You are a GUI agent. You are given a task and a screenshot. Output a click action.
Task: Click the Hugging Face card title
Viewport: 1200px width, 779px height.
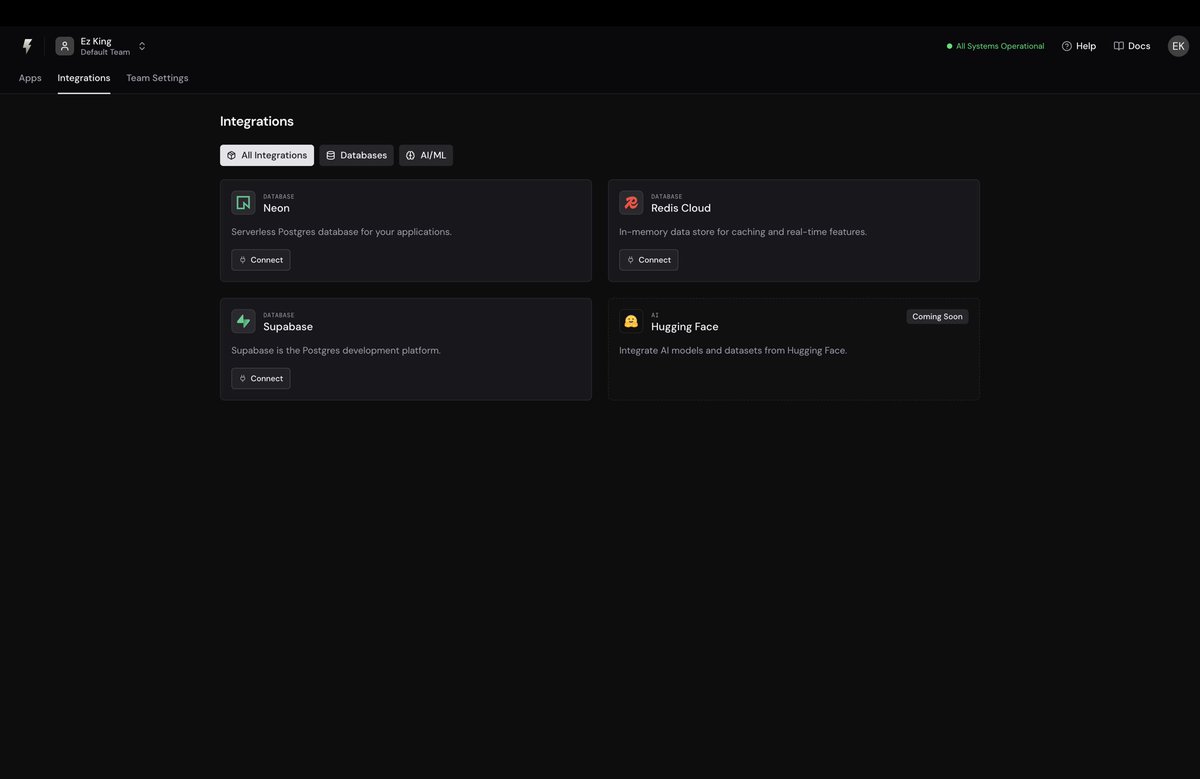point(685,327)
